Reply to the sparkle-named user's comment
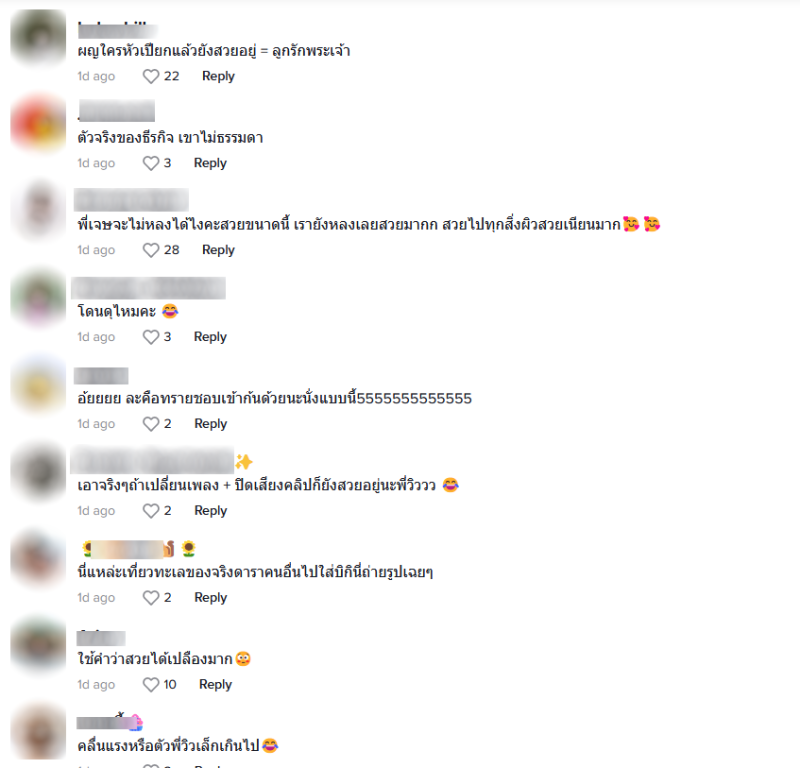The image size is (800, 768). [211, 511]
